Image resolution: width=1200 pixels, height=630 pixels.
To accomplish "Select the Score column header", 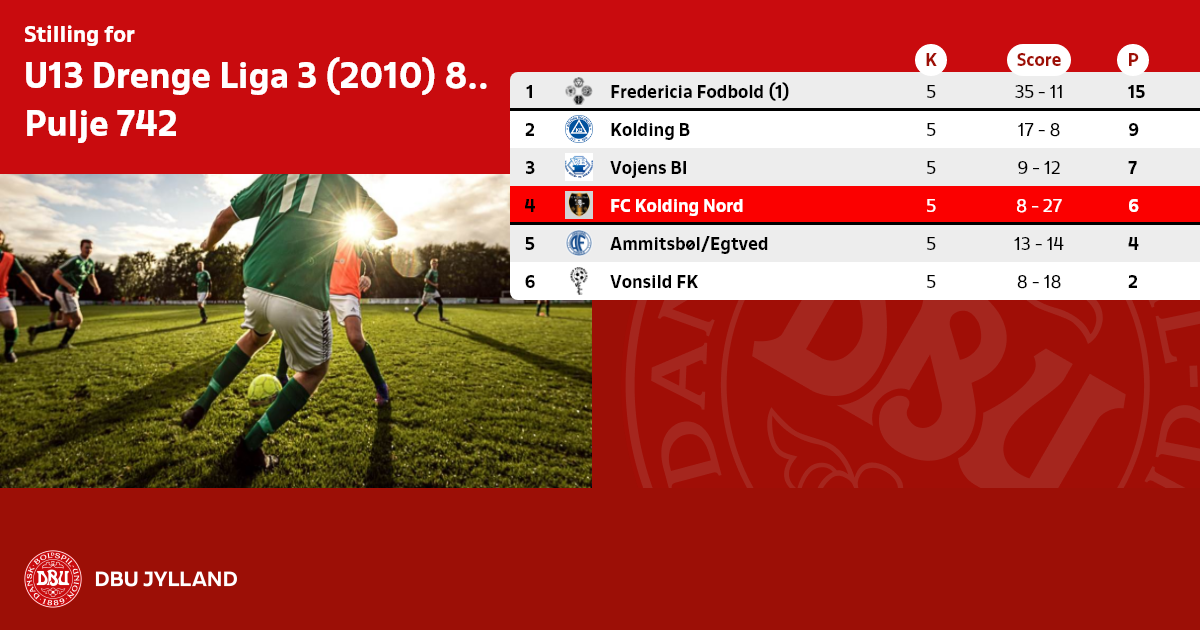I will click(x=1039, y=60).
